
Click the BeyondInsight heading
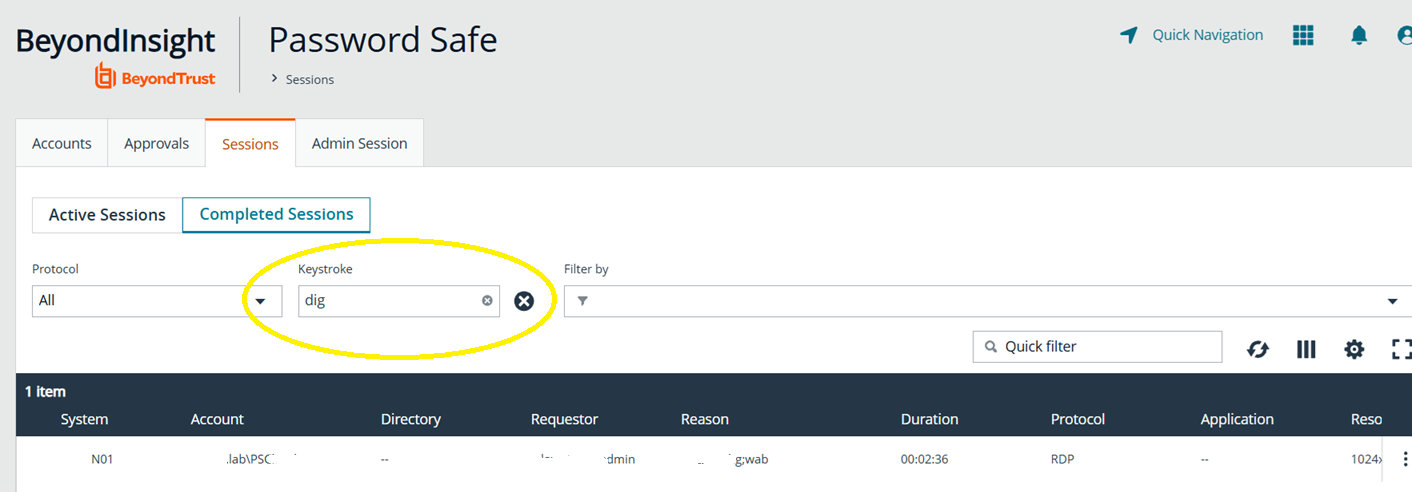(x=116, y=41)
